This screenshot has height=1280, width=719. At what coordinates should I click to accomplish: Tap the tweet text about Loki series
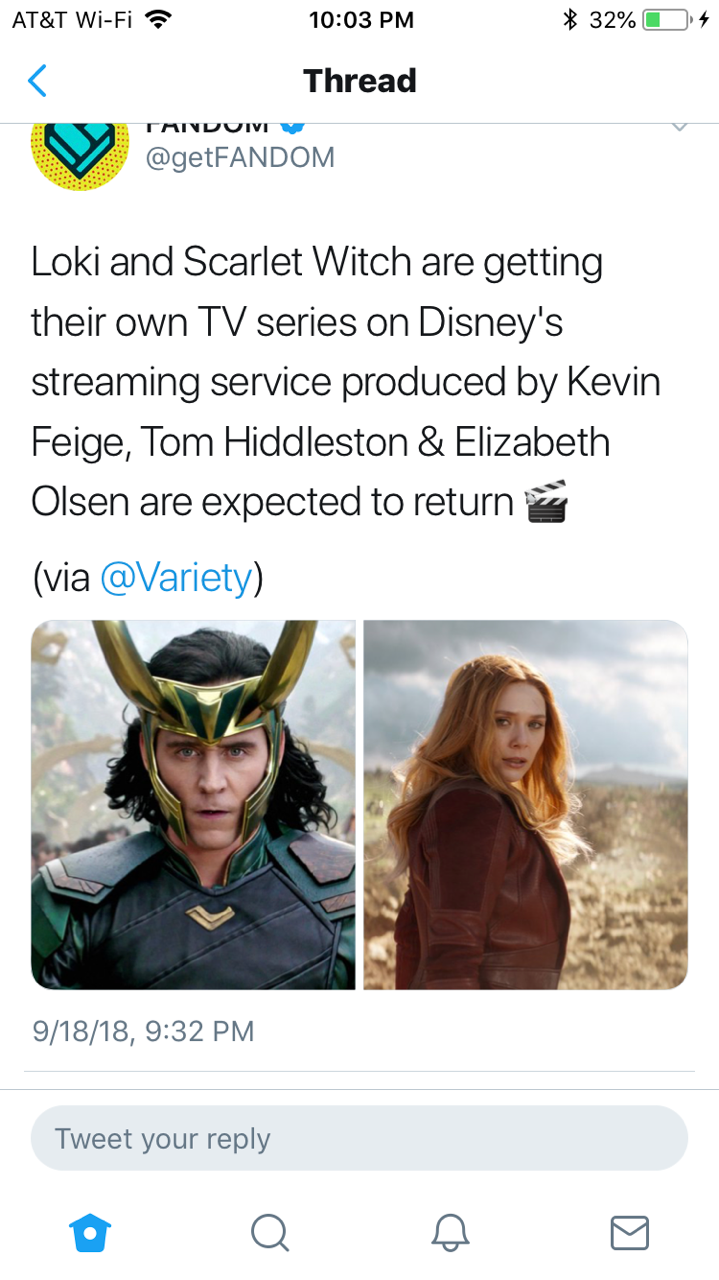tap(346, 382)
